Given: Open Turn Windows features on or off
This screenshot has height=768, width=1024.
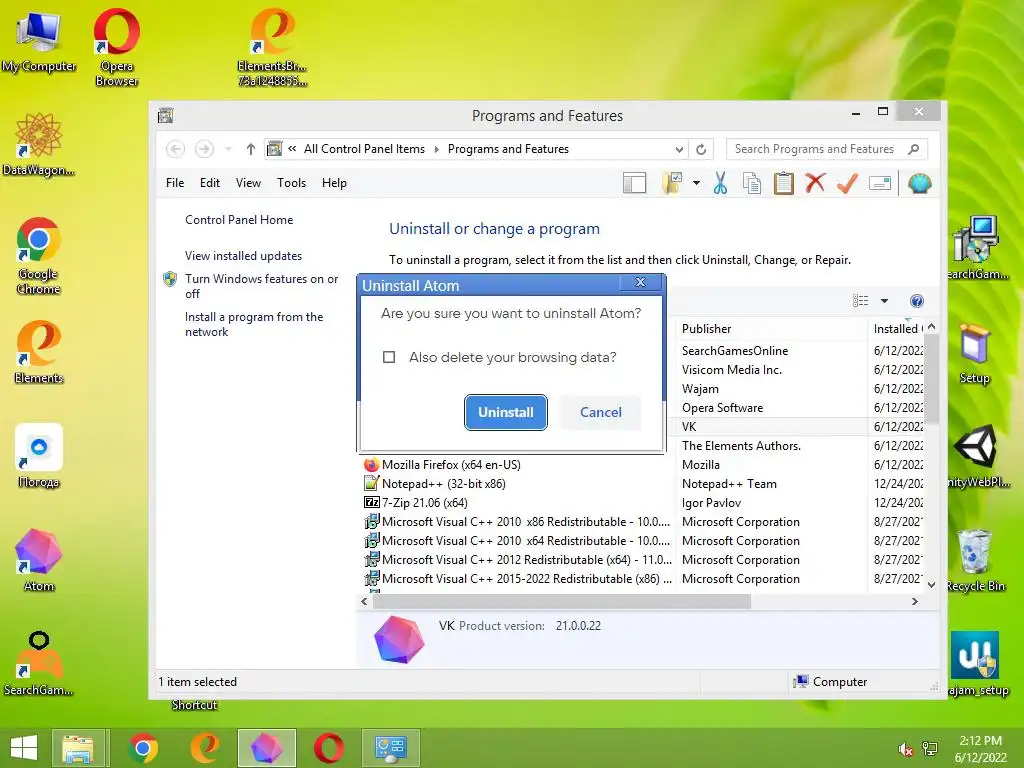Looking at the screenshot, I should coord(261,286).
